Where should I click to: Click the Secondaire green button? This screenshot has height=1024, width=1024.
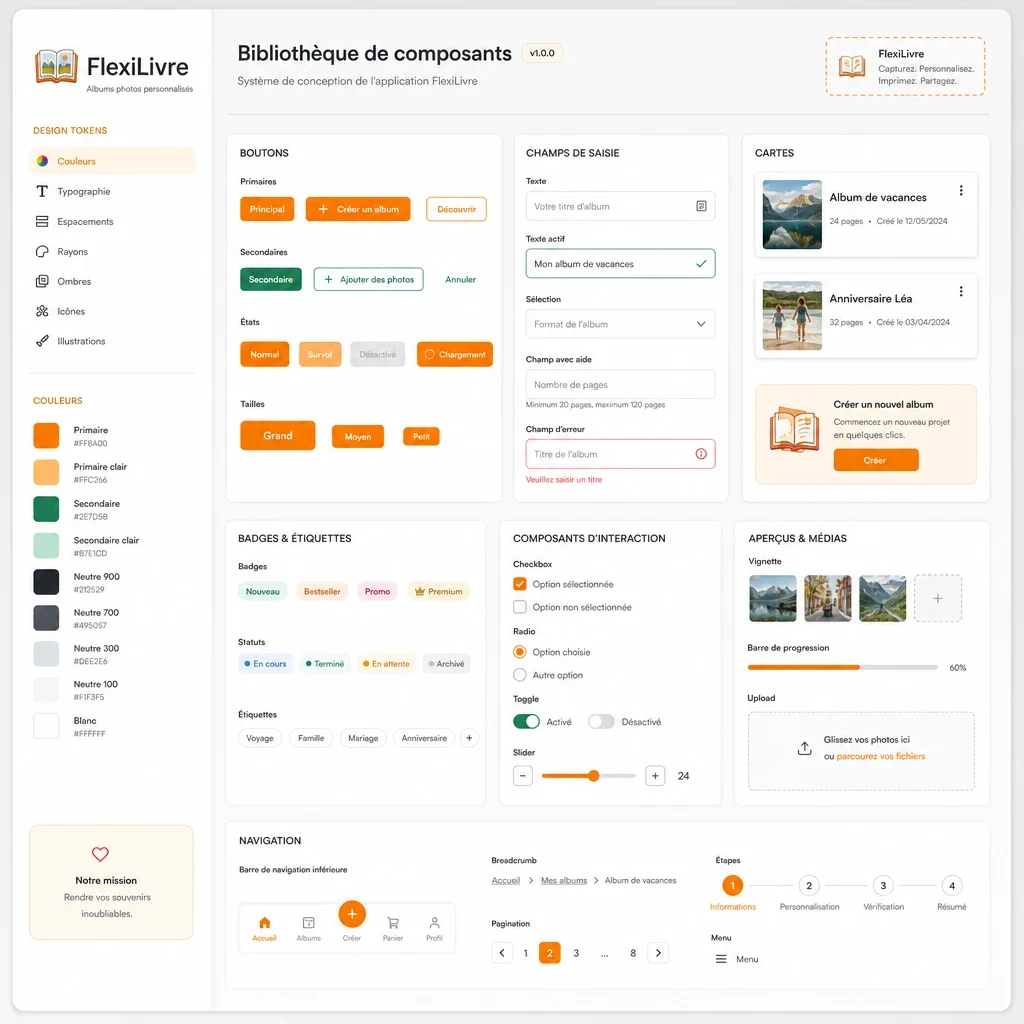[271, 279]
